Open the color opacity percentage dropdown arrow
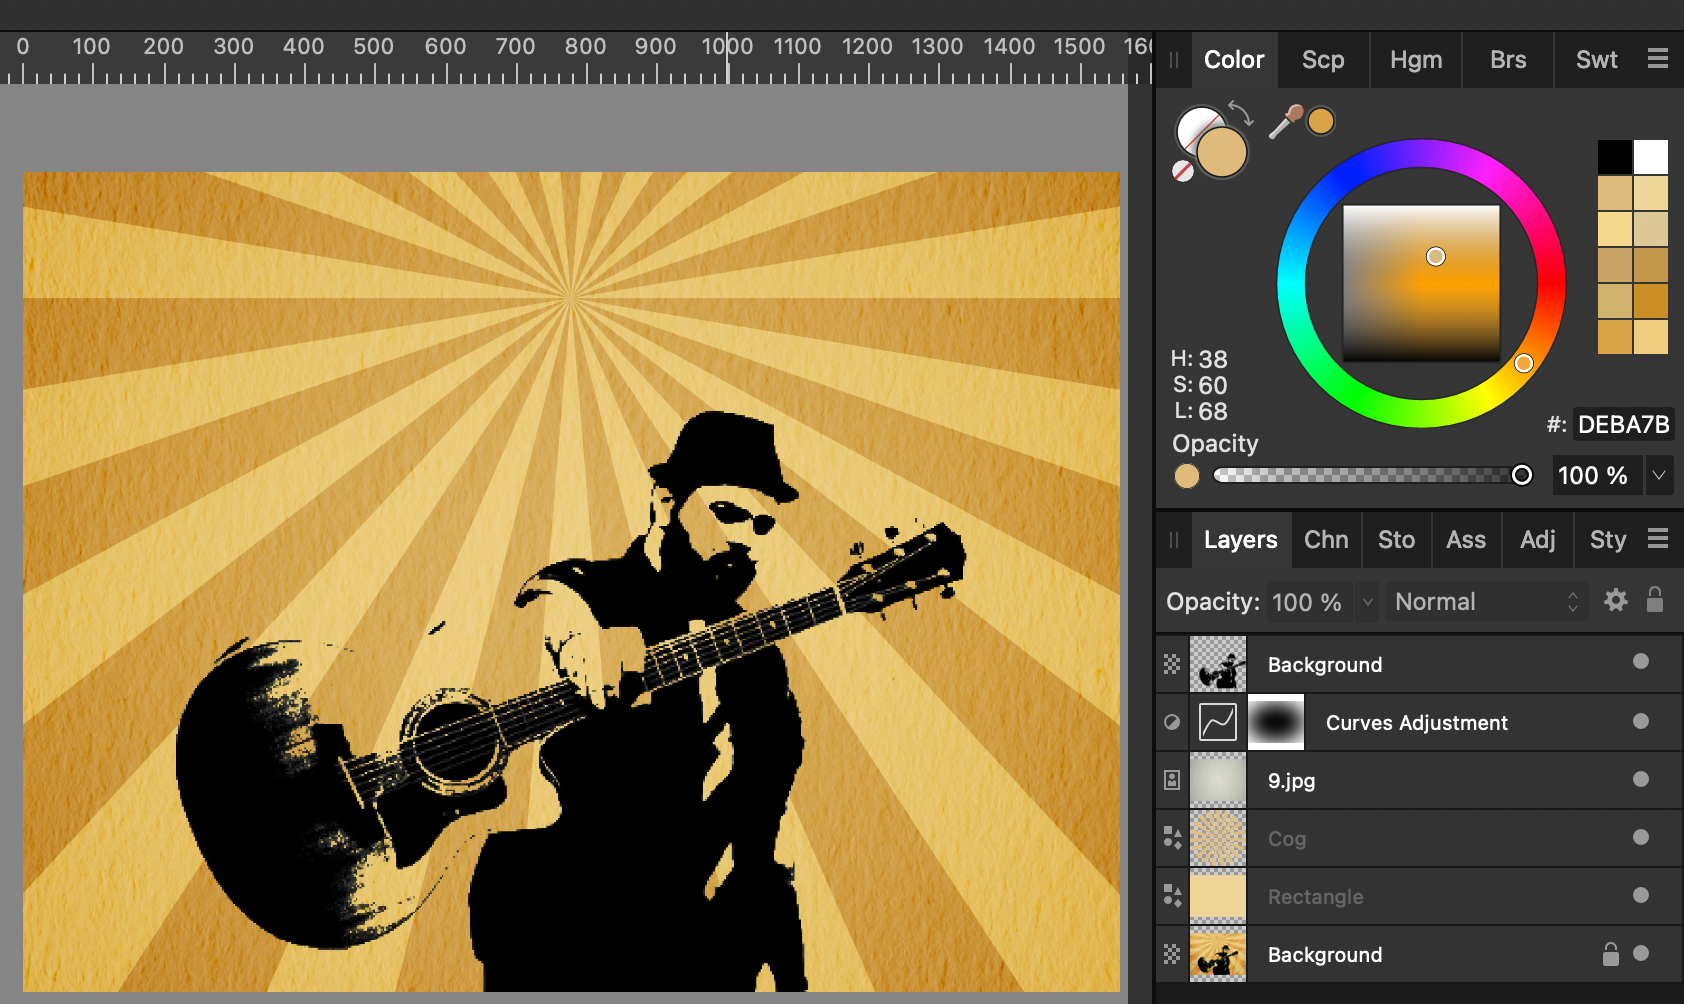The height and width of the screenshot is (1004, 1684). 1659,475
